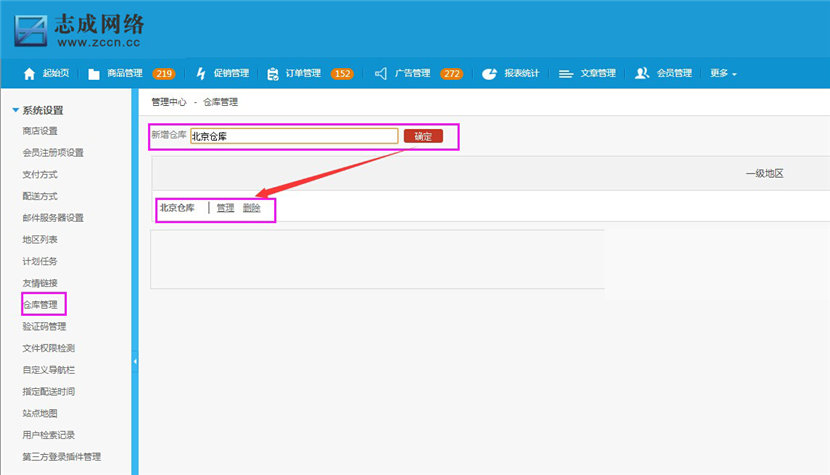Open 文件权限检测 in sidebar

pyautogui.click(x=48, y=348)
